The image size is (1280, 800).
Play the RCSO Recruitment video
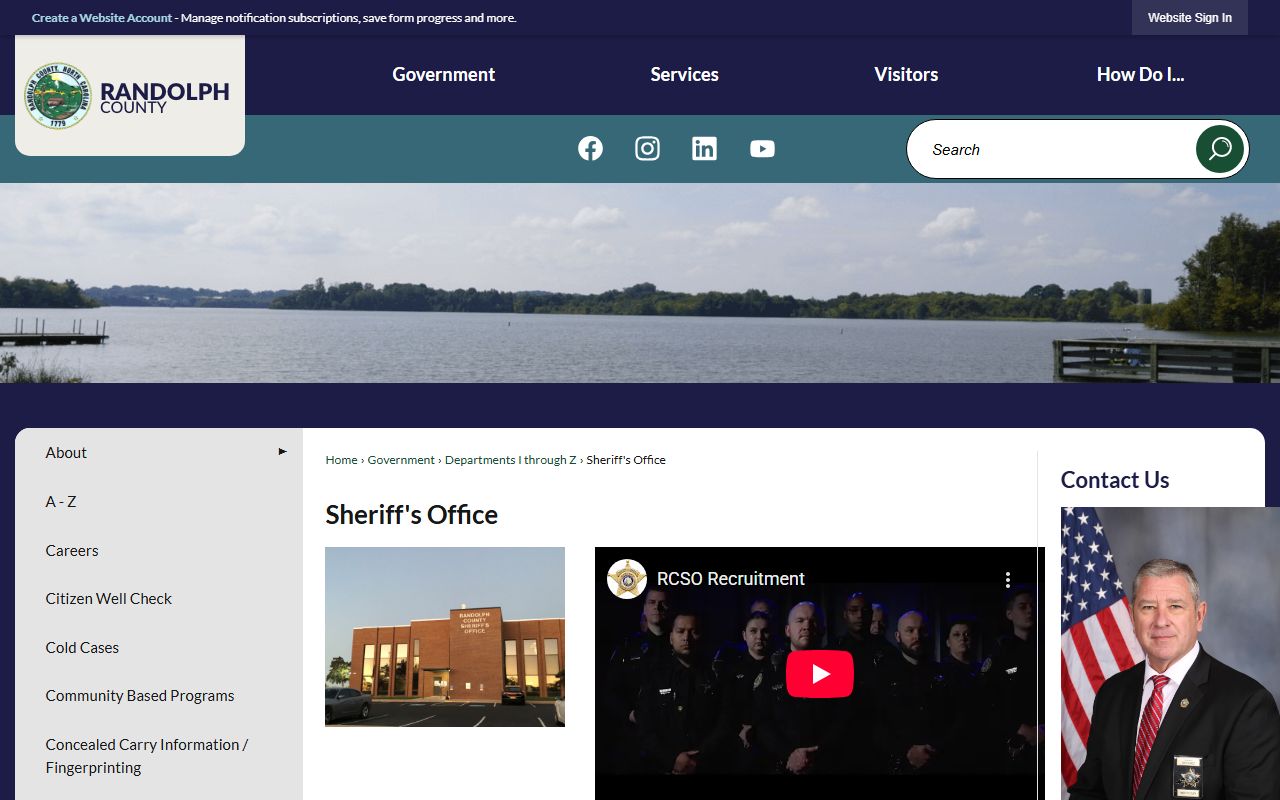click(820, 674)
